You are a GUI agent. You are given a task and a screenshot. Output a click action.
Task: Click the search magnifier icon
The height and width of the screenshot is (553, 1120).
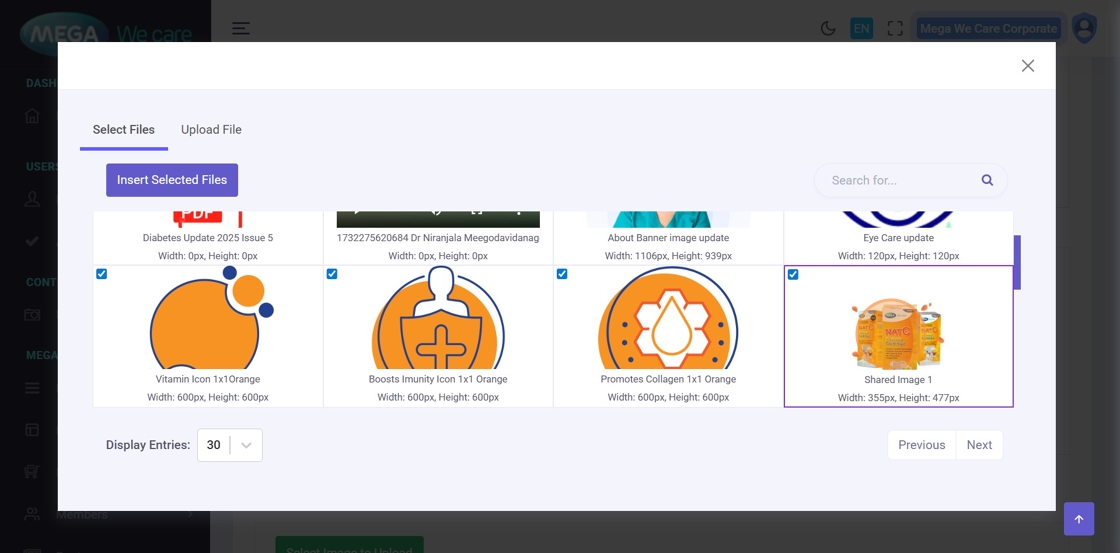pos(987,180)
